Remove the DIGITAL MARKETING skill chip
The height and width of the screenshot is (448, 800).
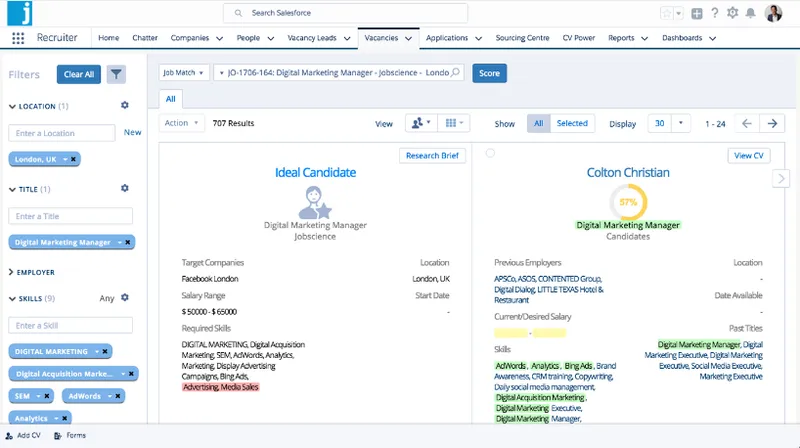click(105, 352)
